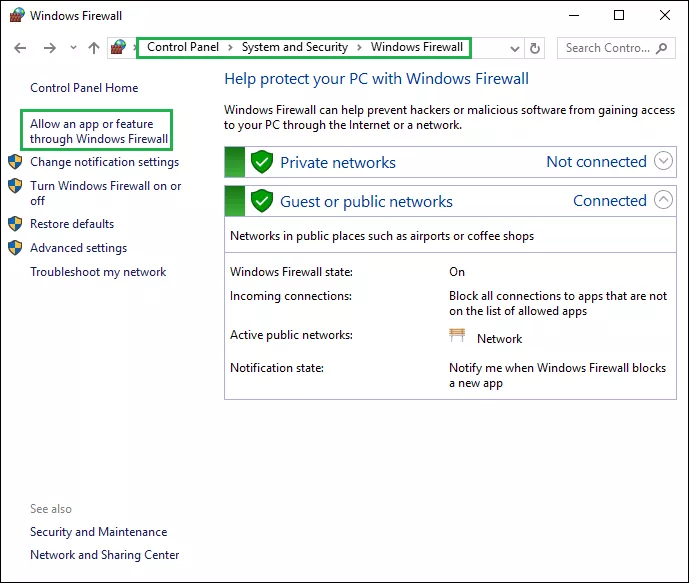Minimize the Windows Firewall window
689x583 pixels.
(573, 15)
